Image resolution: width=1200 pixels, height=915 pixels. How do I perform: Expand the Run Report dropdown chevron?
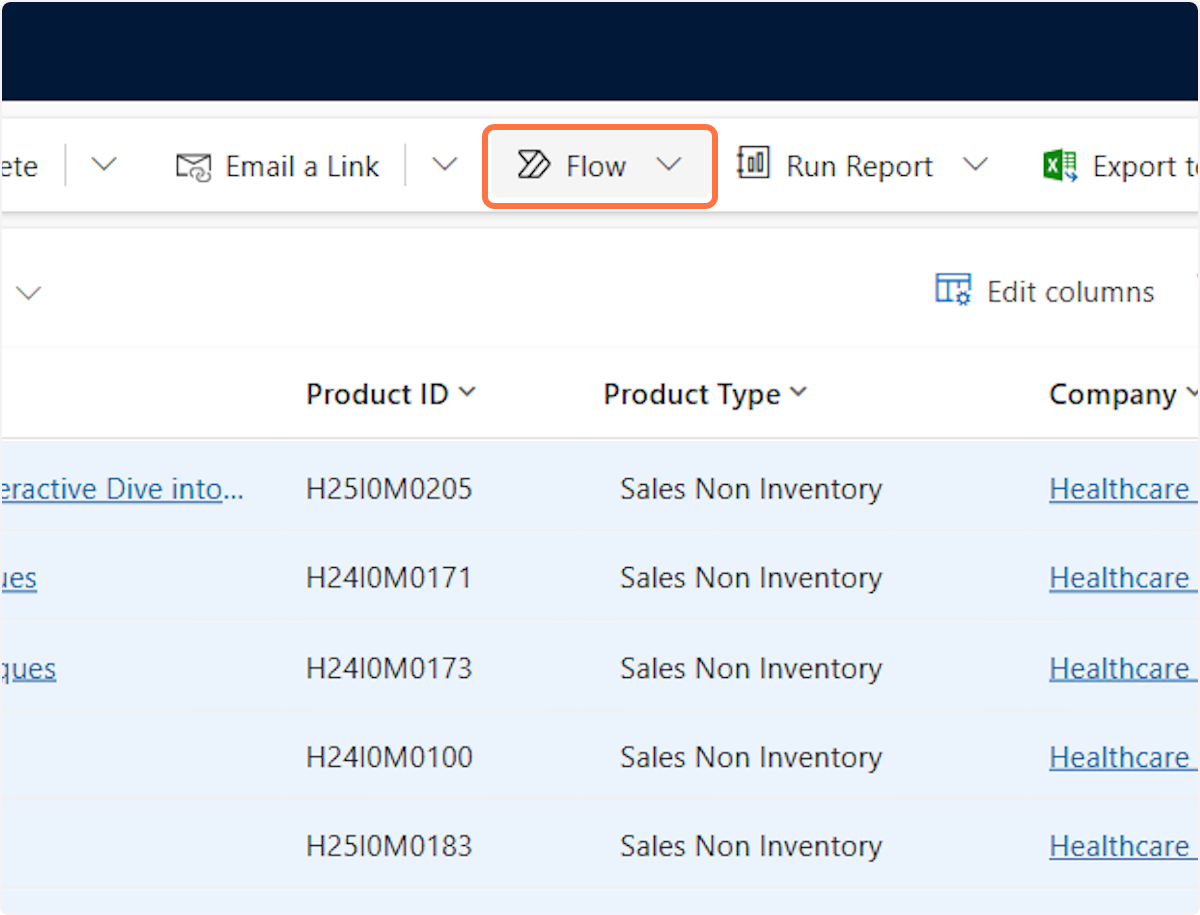click(x=975, y=165)
